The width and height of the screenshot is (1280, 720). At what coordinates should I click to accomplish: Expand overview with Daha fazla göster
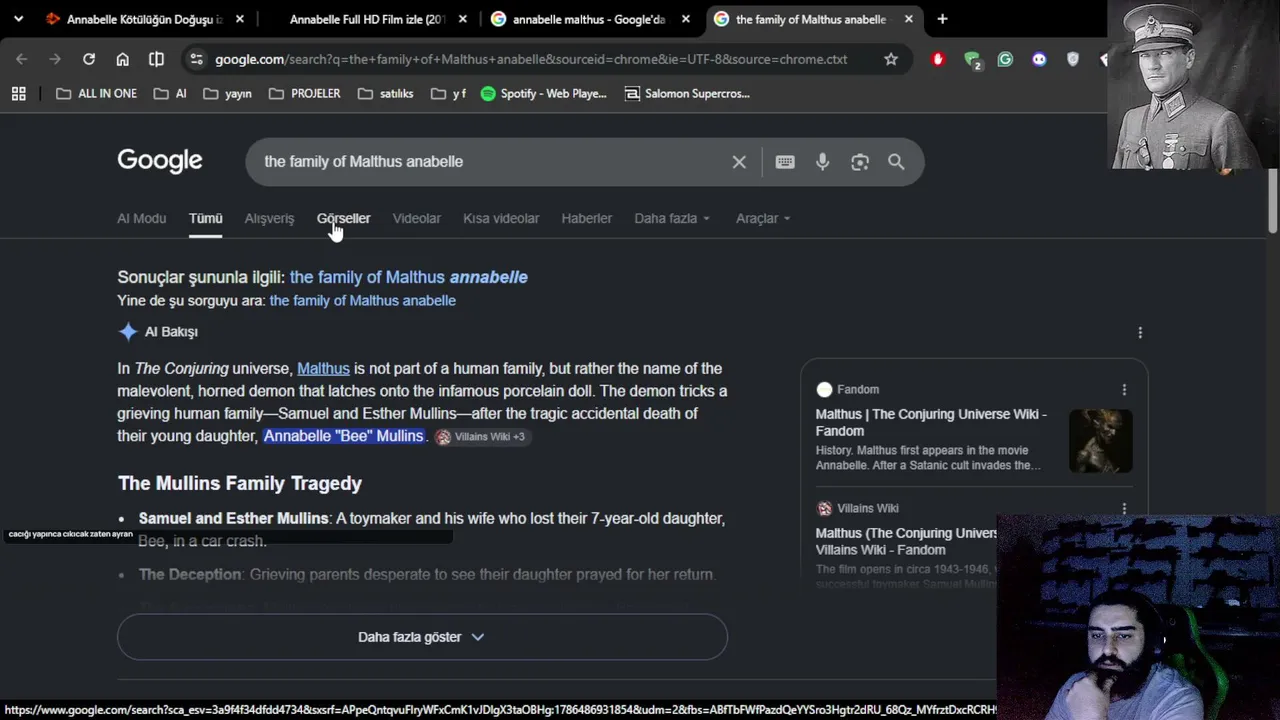pos(422,637)
